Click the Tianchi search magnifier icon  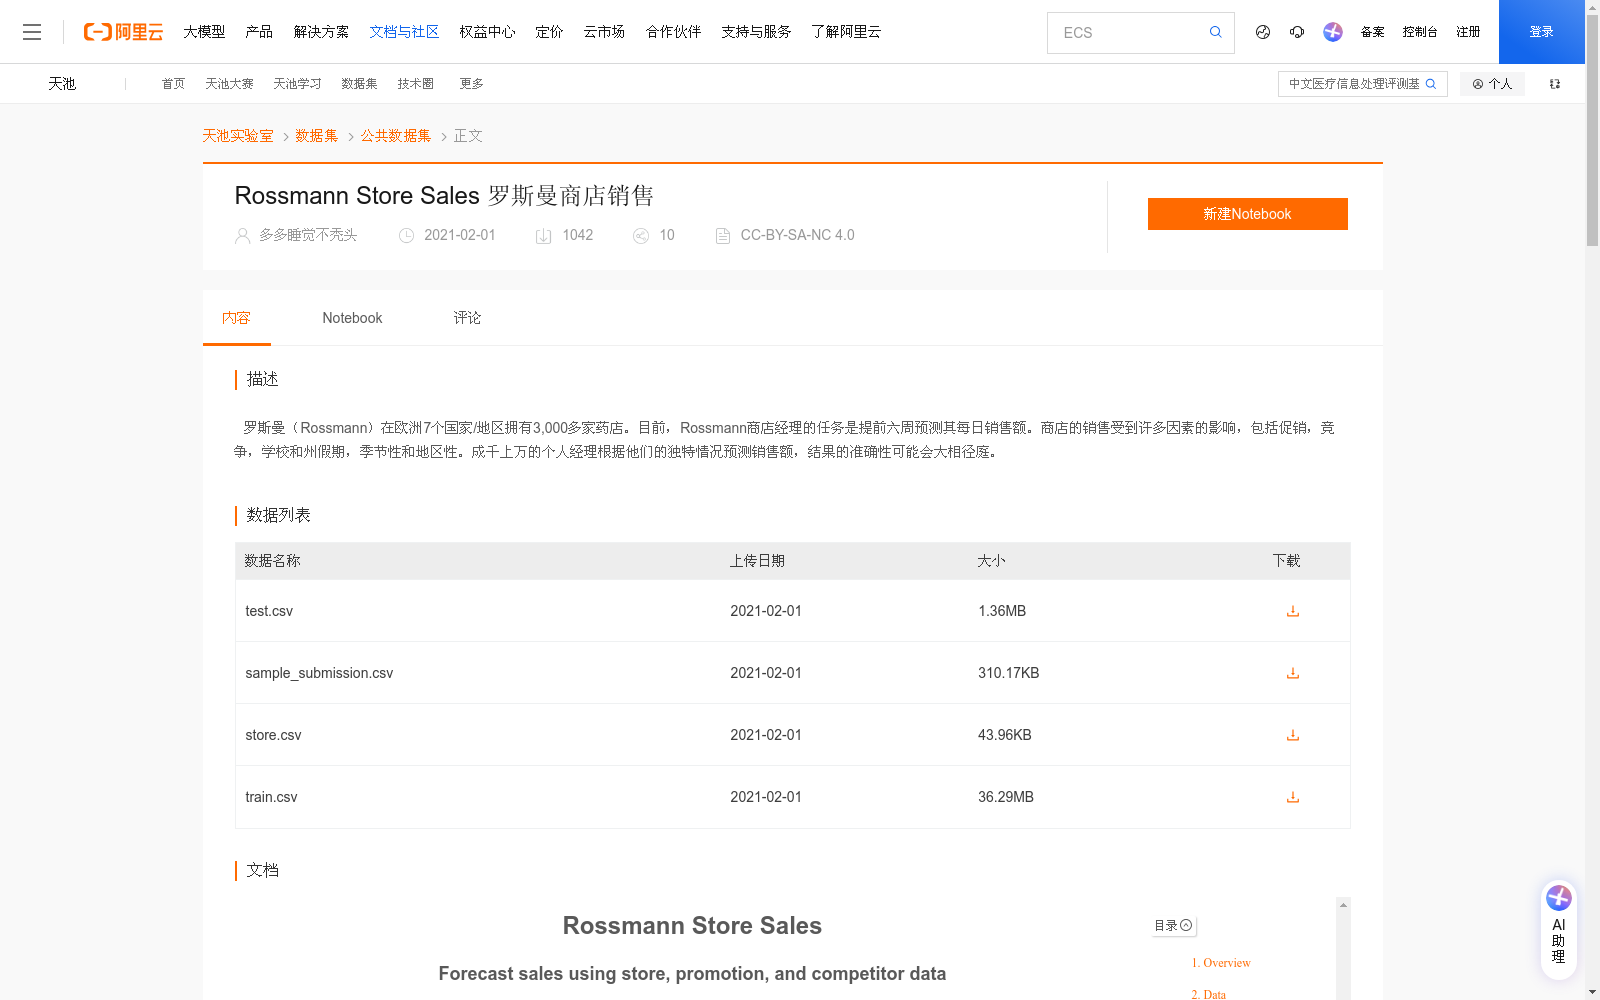coord(1431,84)
